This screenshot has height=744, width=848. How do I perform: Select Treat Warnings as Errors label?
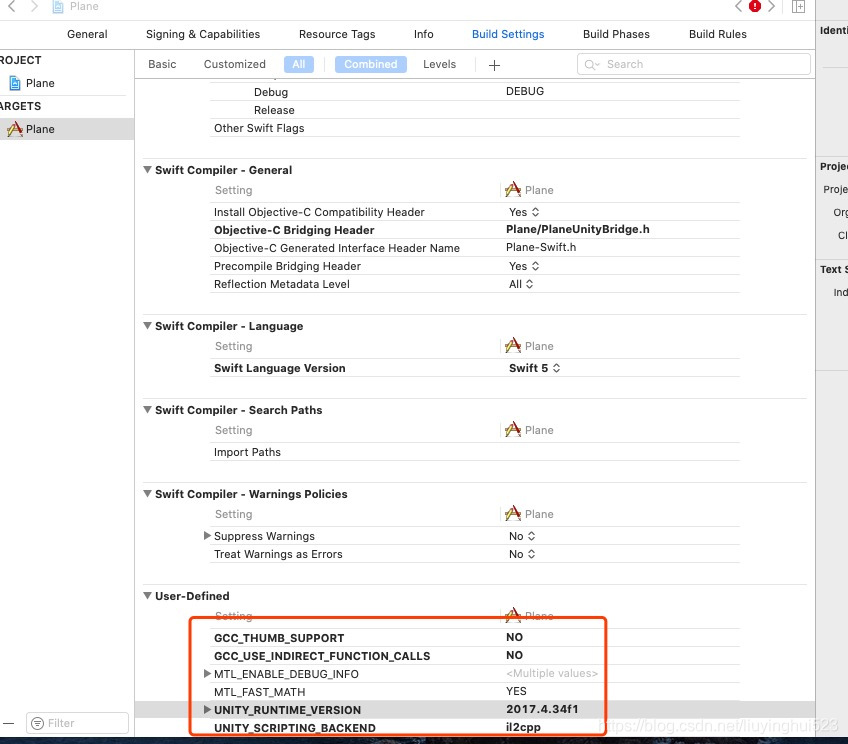tap(278, 554)
